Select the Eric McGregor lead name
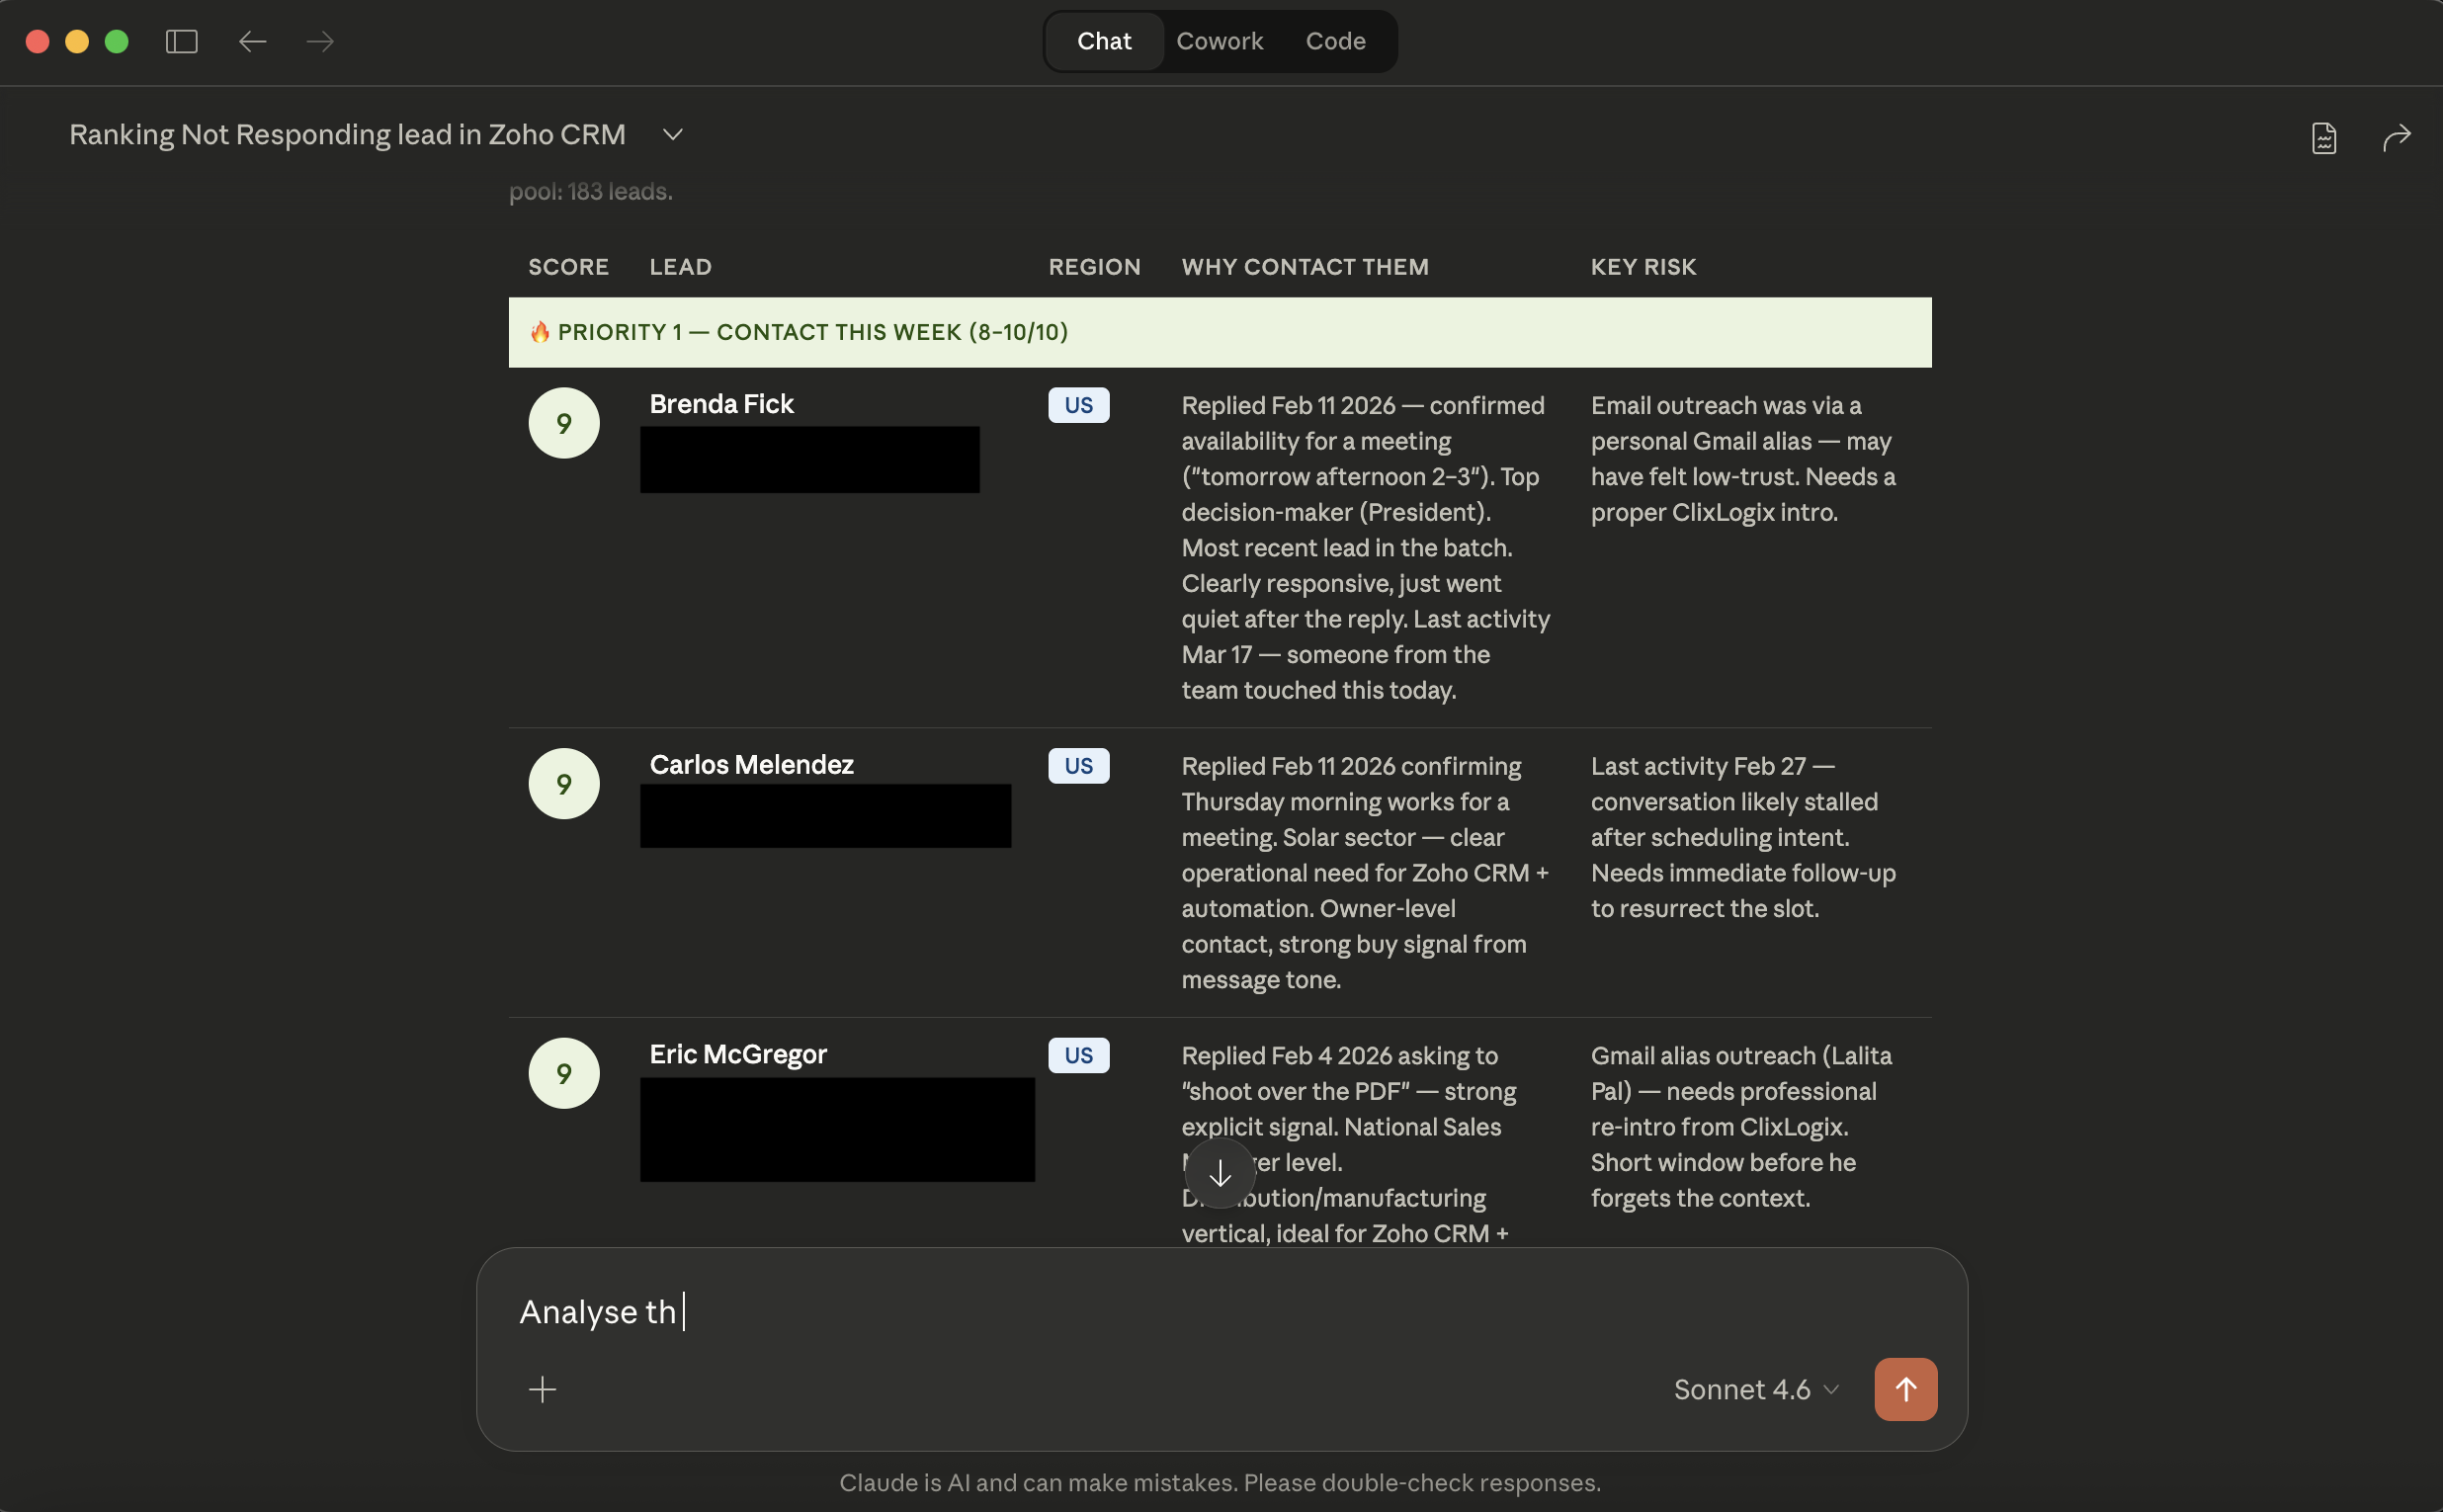The width and height of the screenshot is (2443, 1512). (737, 1053)
